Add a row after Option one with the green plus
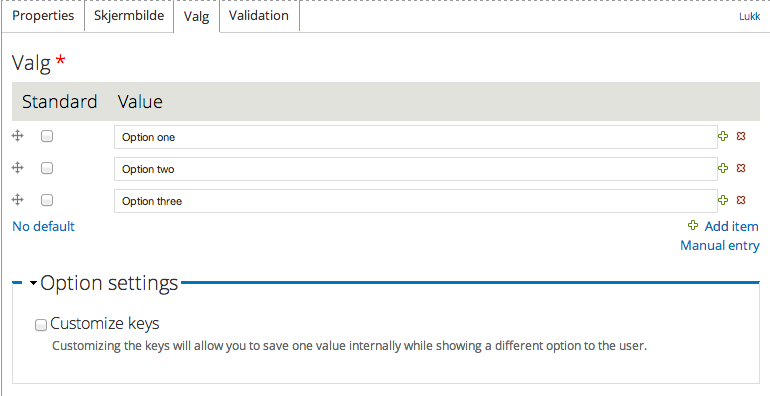 723,136
